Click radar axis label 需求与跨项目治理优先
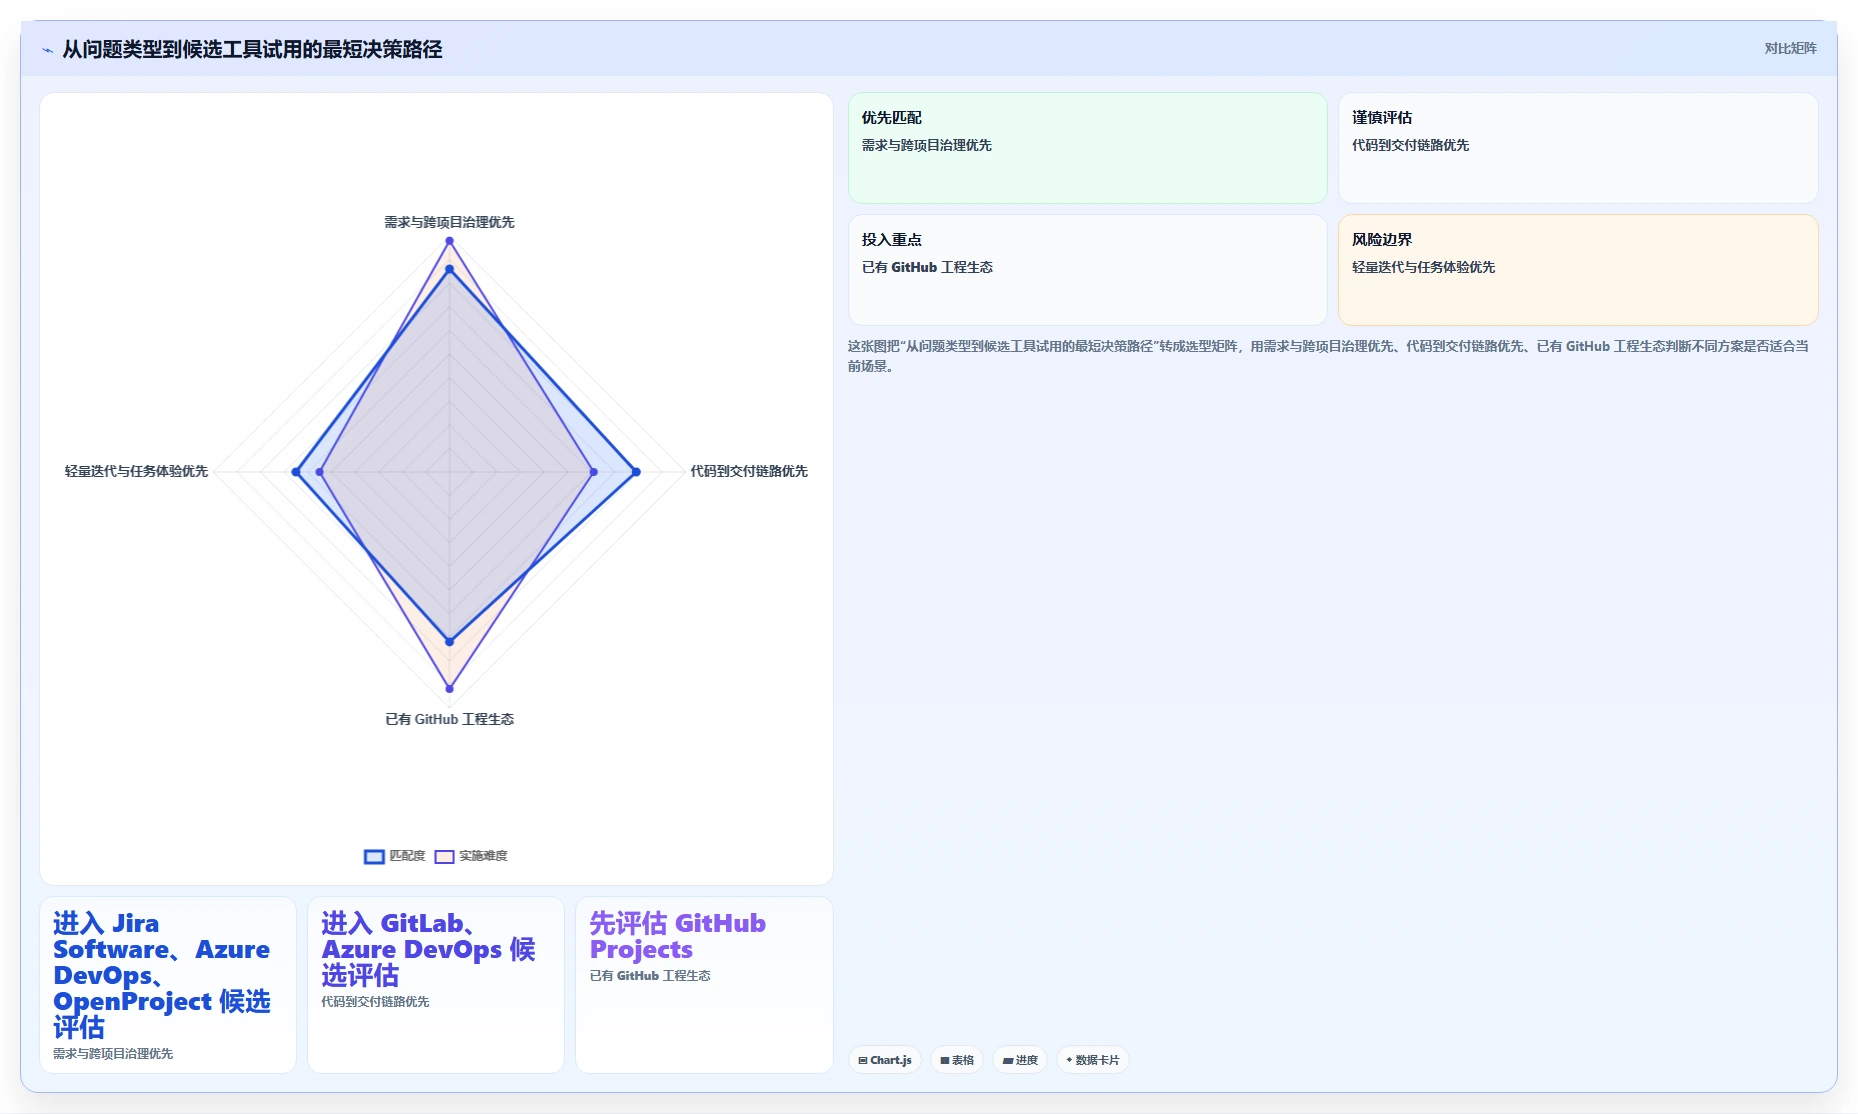This screenshot has width=1858, height=1114. click(x=449, y=222)
